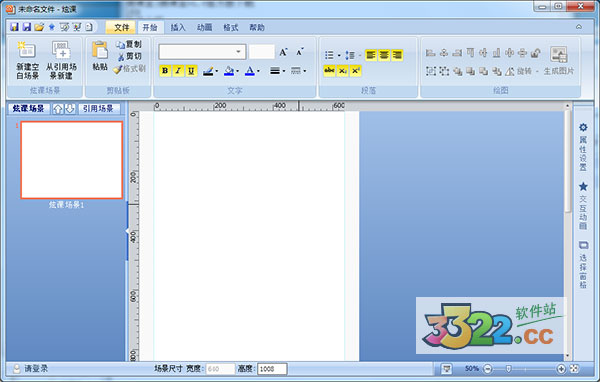Switch to the referenced scenes (引用场景) button
The width and height of the screenshot is (600, 382).
pyautogui.click(x=98, y=109)
